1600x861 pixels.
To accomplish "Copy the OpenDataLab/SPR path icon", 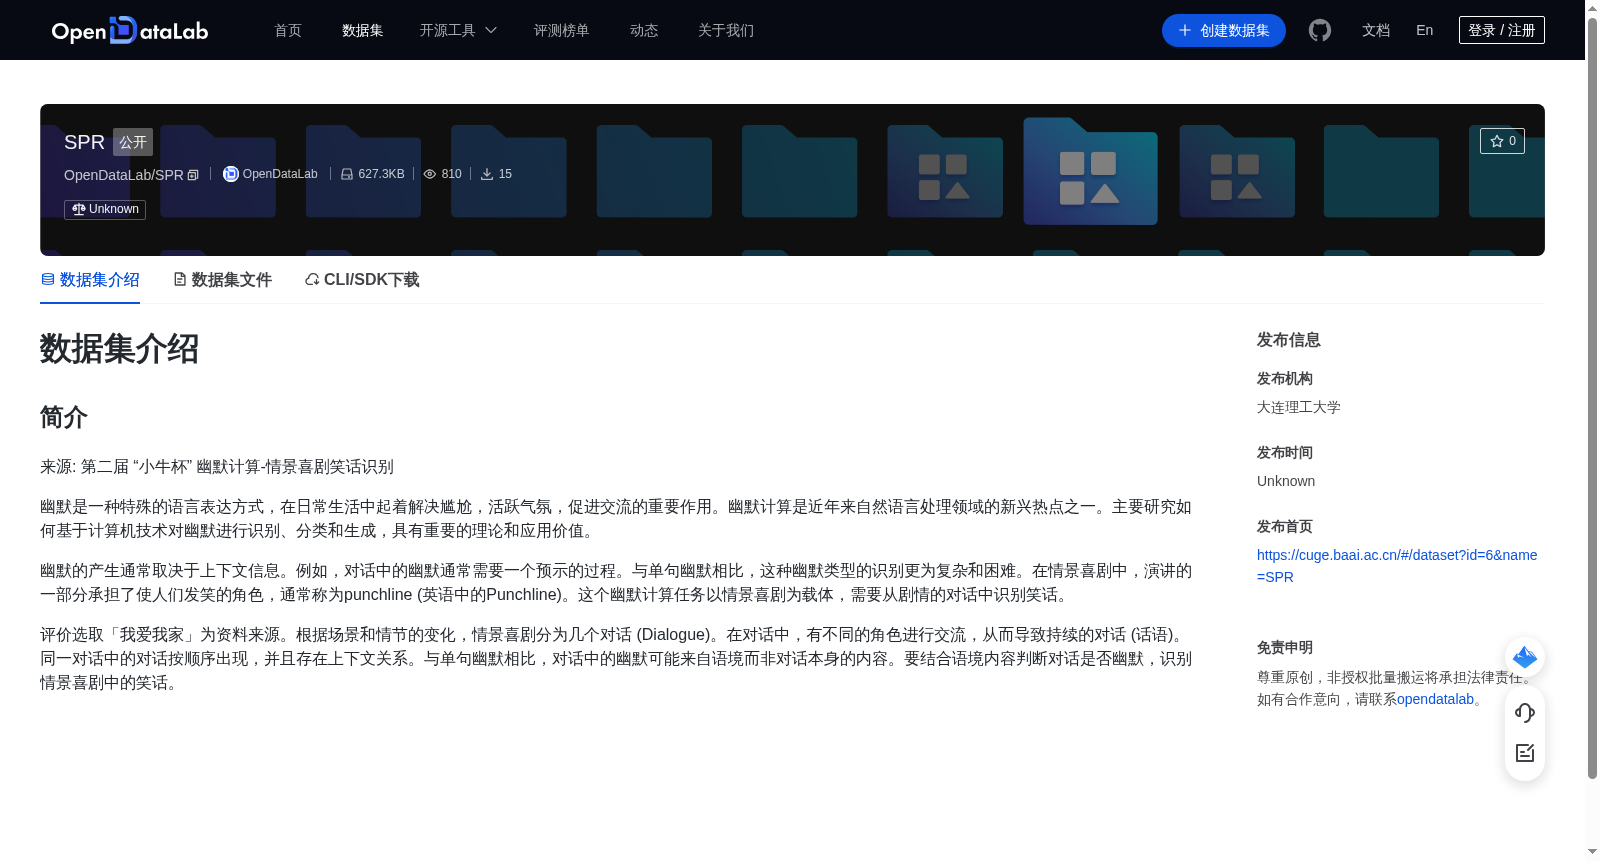I will pos(193,175).
